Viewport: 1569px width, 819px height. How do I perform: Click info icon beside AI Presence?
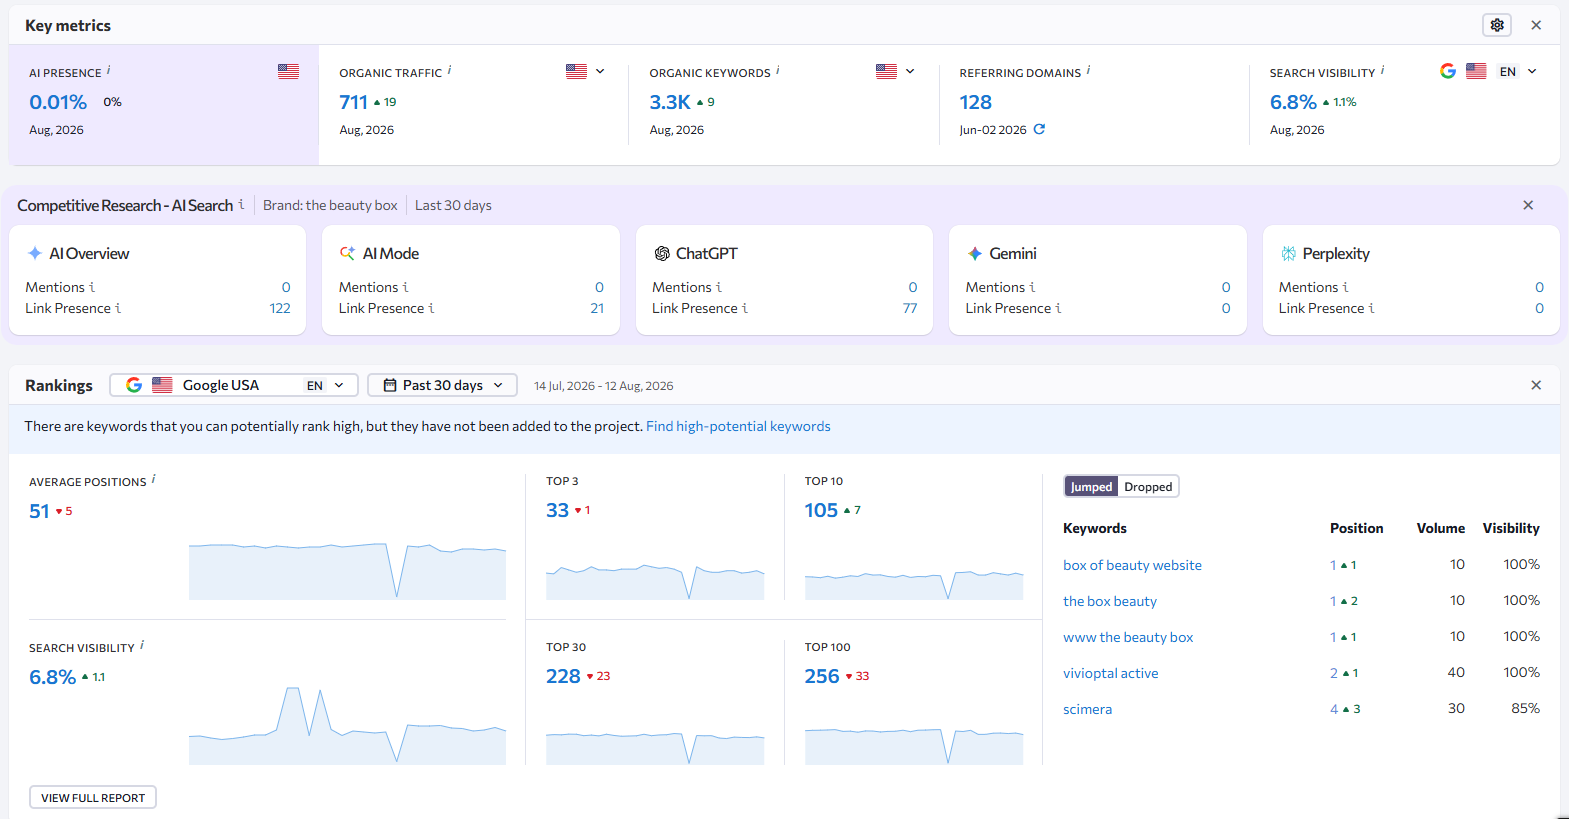click(108, 70)
